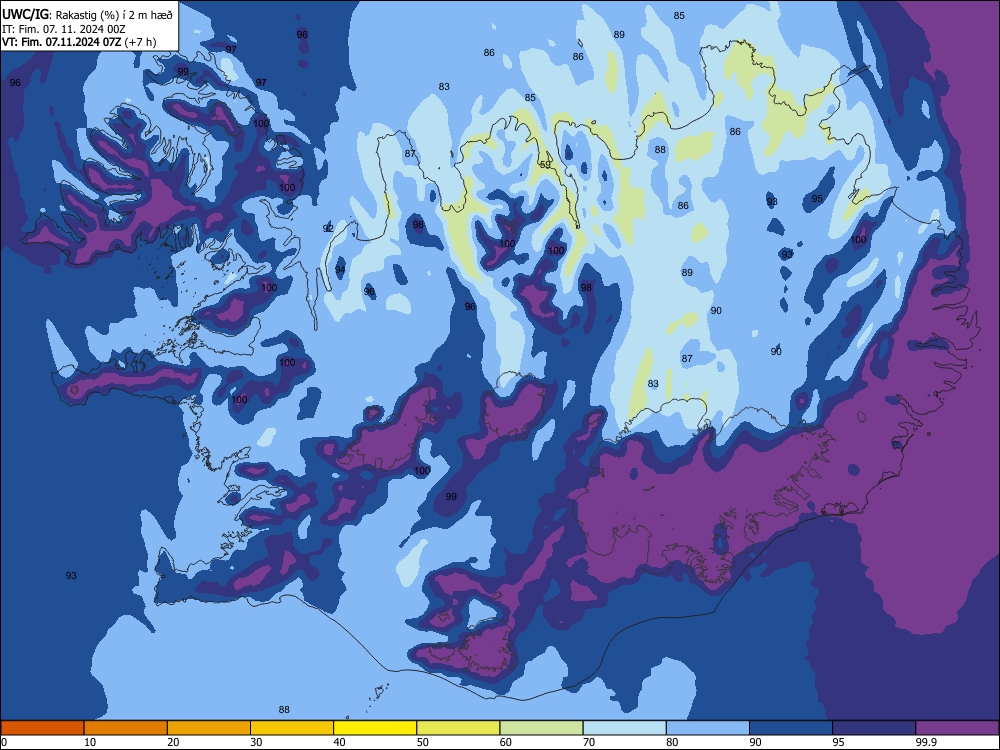Click the '92' humidity value on the map

(328, 228)
